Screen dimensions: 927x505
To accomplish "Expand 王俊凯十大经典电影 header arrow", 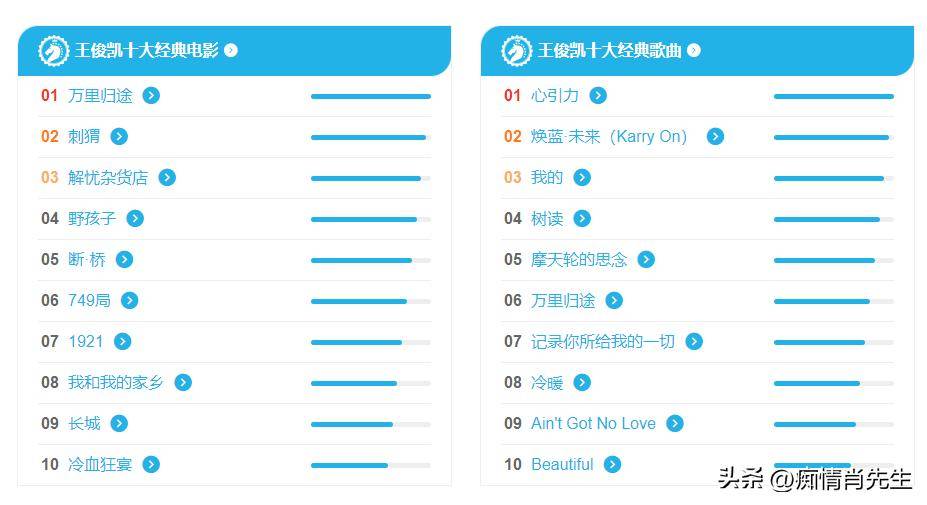I will pyautogui.click(x=231, y=50).
